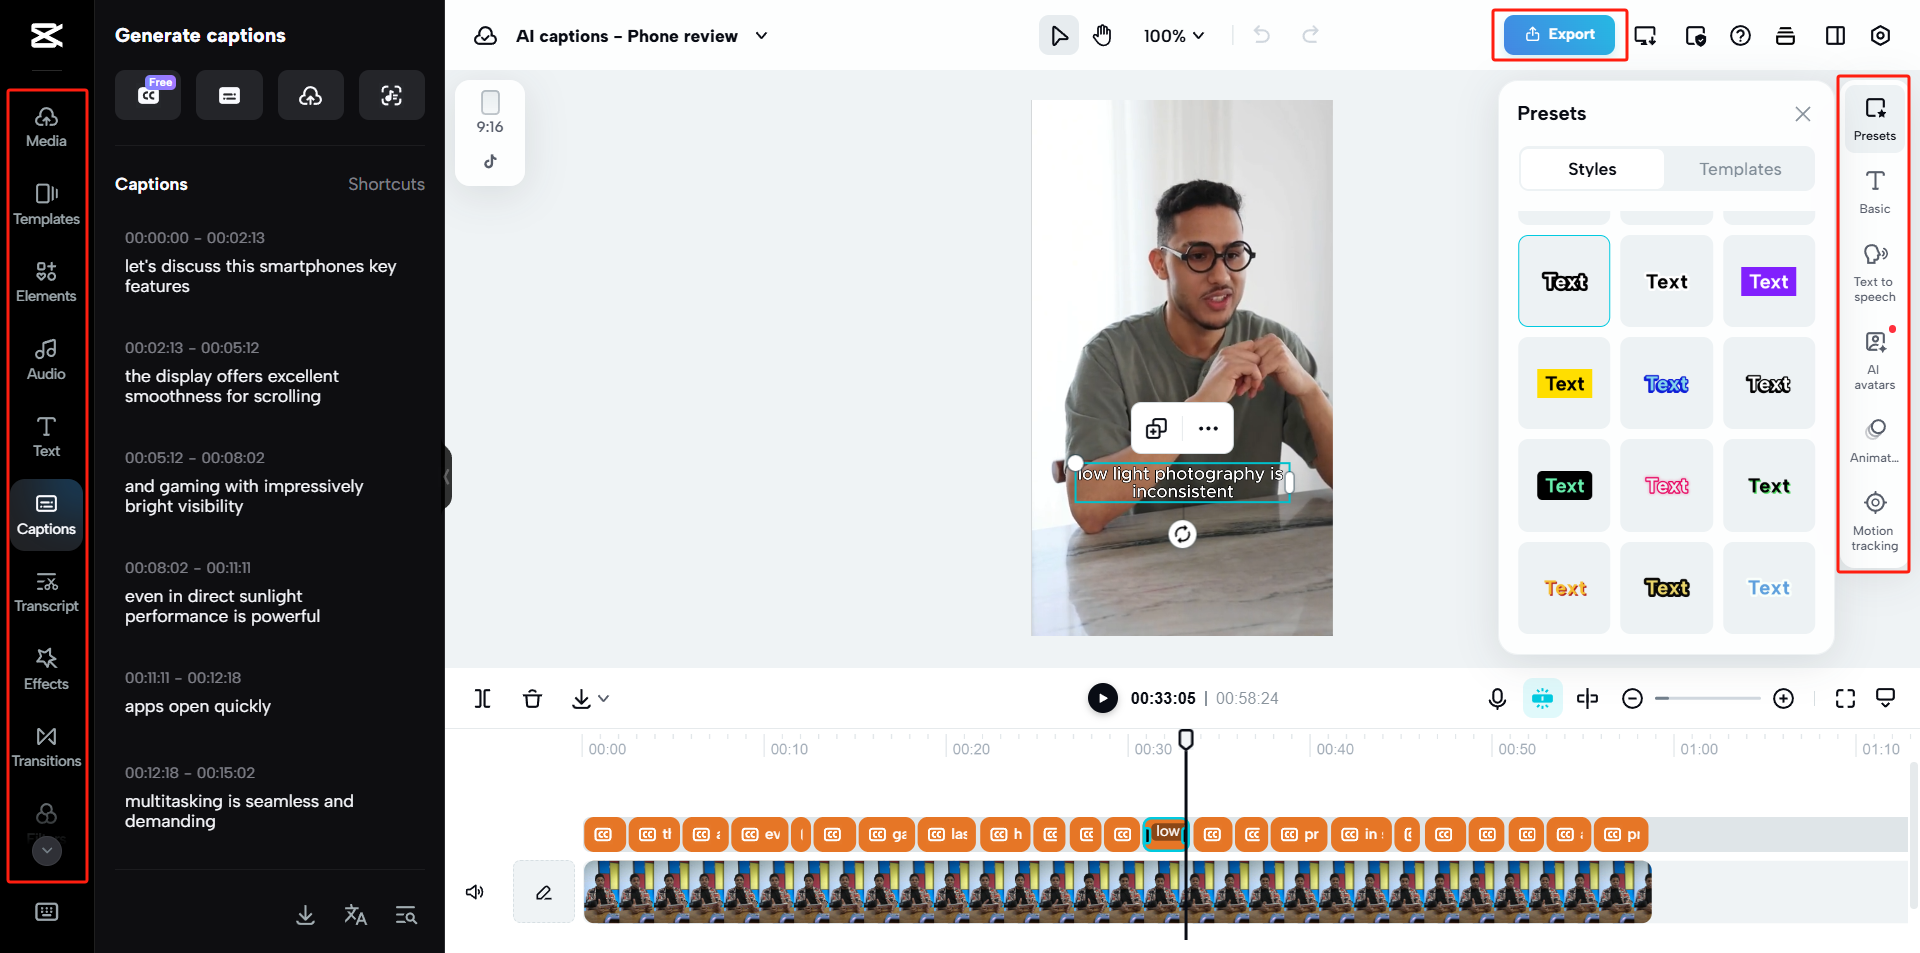
Task: Click the rotate handle below the caption box
Action: click(1182, 534)
